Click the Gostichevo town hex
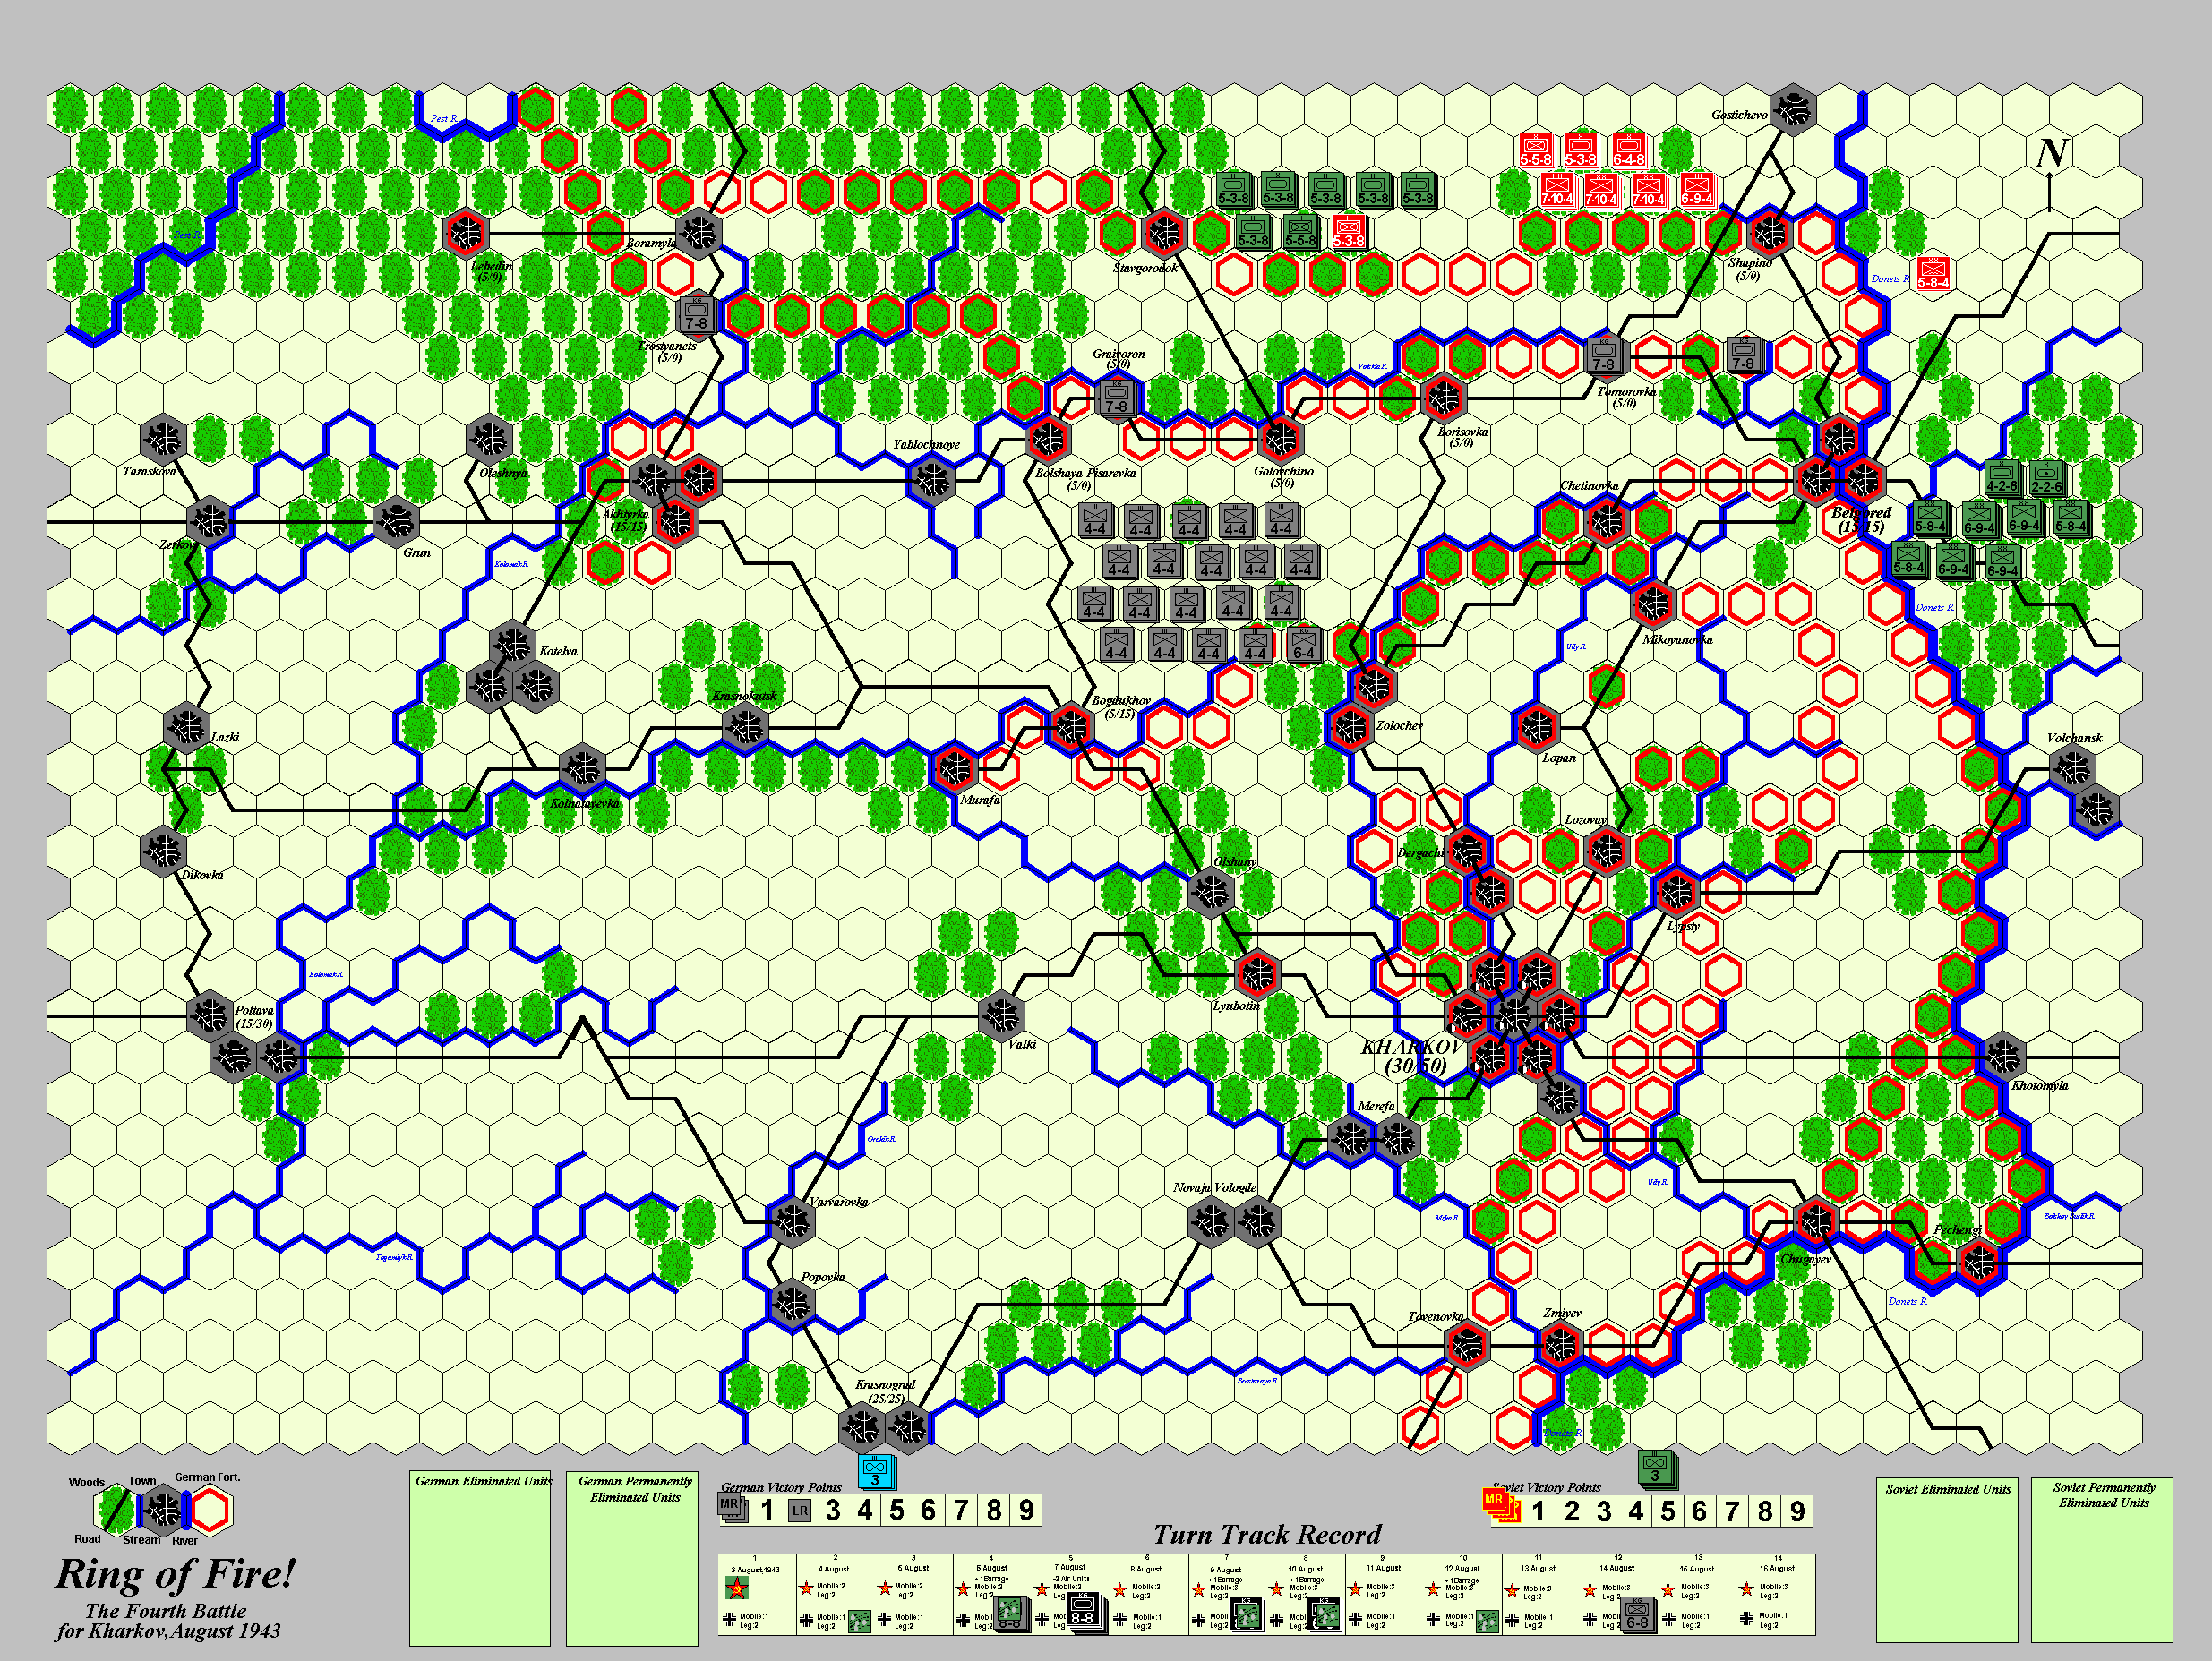The height and width of the screenshot is (1661, 2212). [x=1792, y=108]
